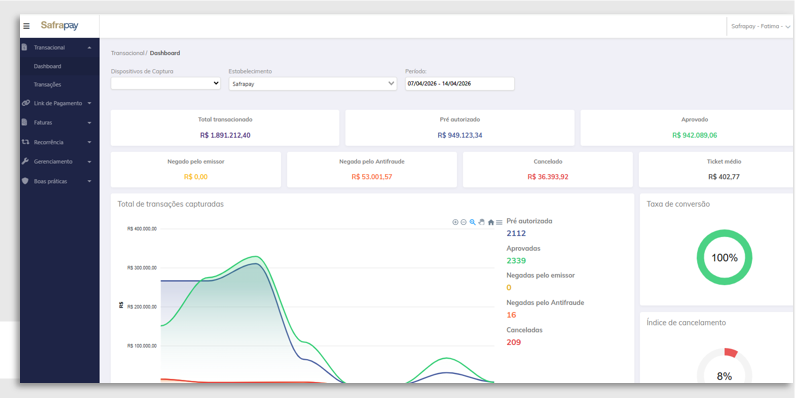
Task: Click Pré autorizado value R$ 949.123,34
Action: pos(460,136)
